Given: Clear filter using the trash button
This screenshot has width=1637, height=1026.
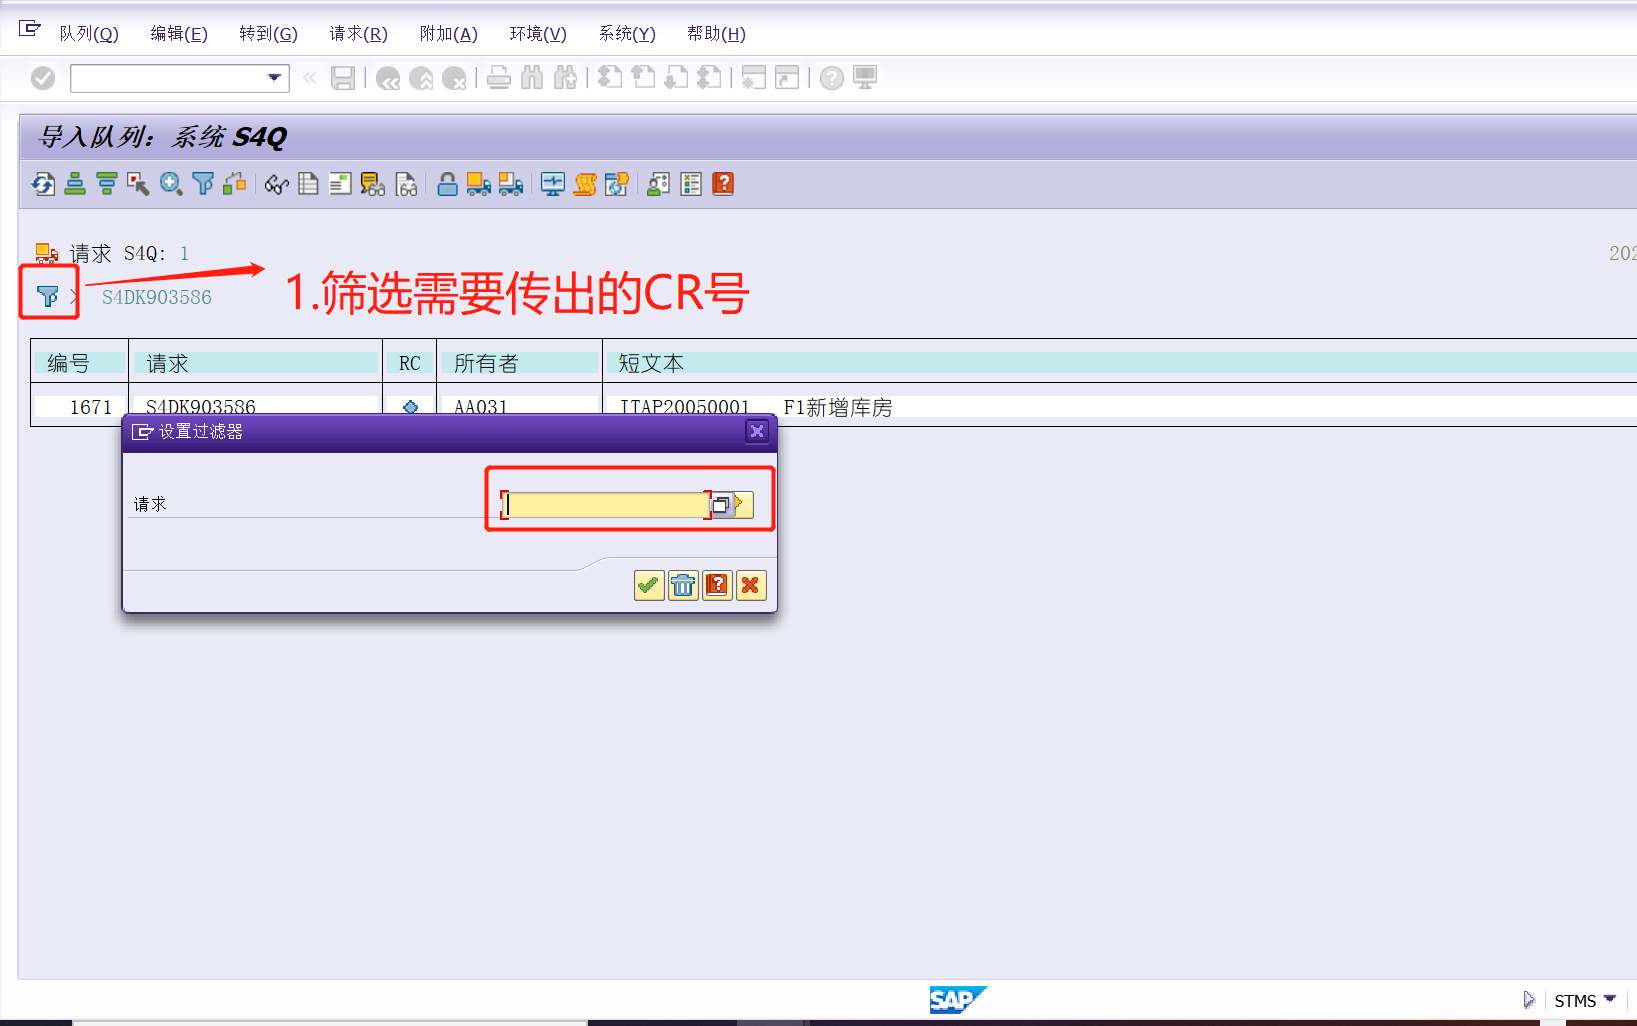Looking at the screenshot, I should pos(682,585).
